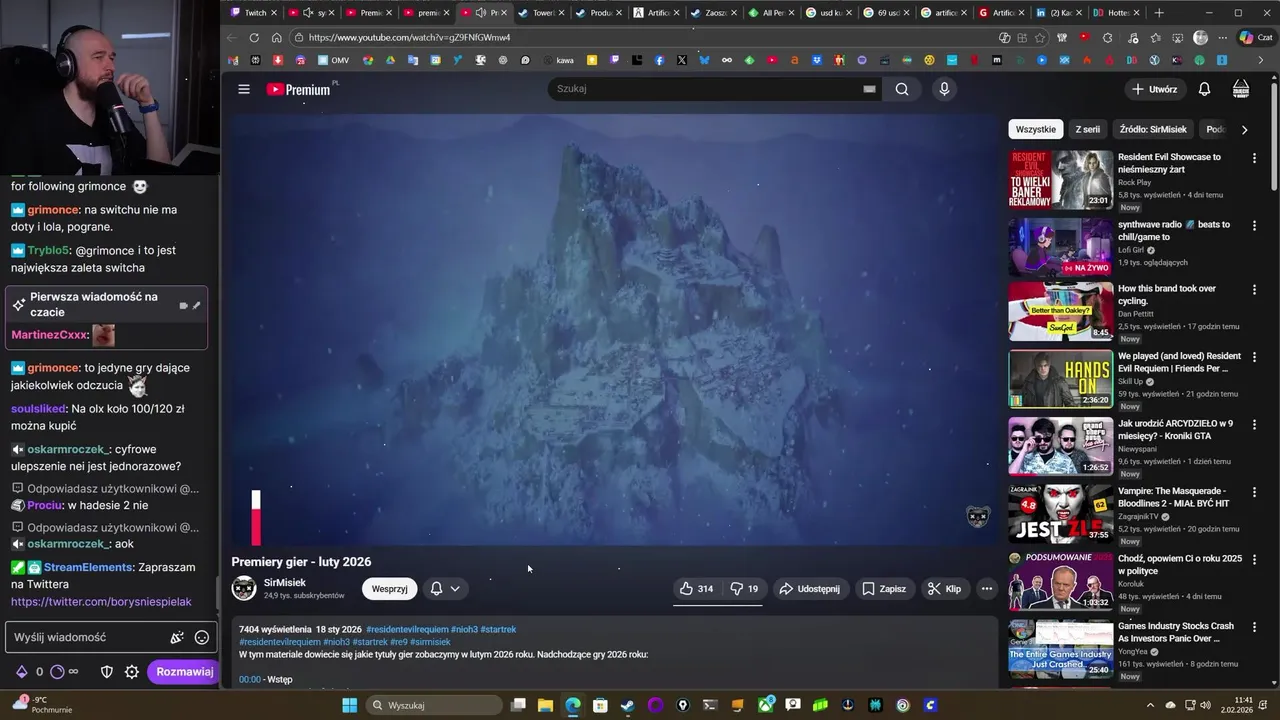The width and height of the screenshot is (1280, 720).
Task: Open Windows Start menu
Action: point(349,705)
